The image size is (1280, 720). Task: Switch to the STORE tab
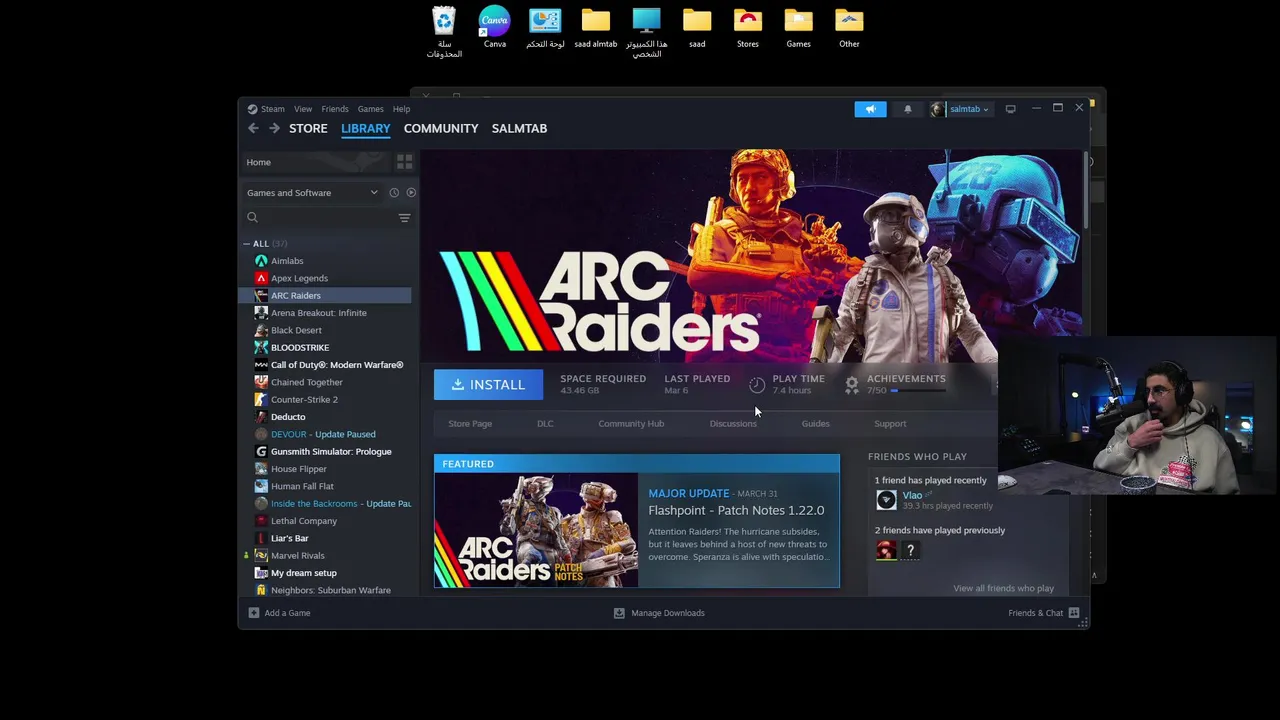click(308, 128)
